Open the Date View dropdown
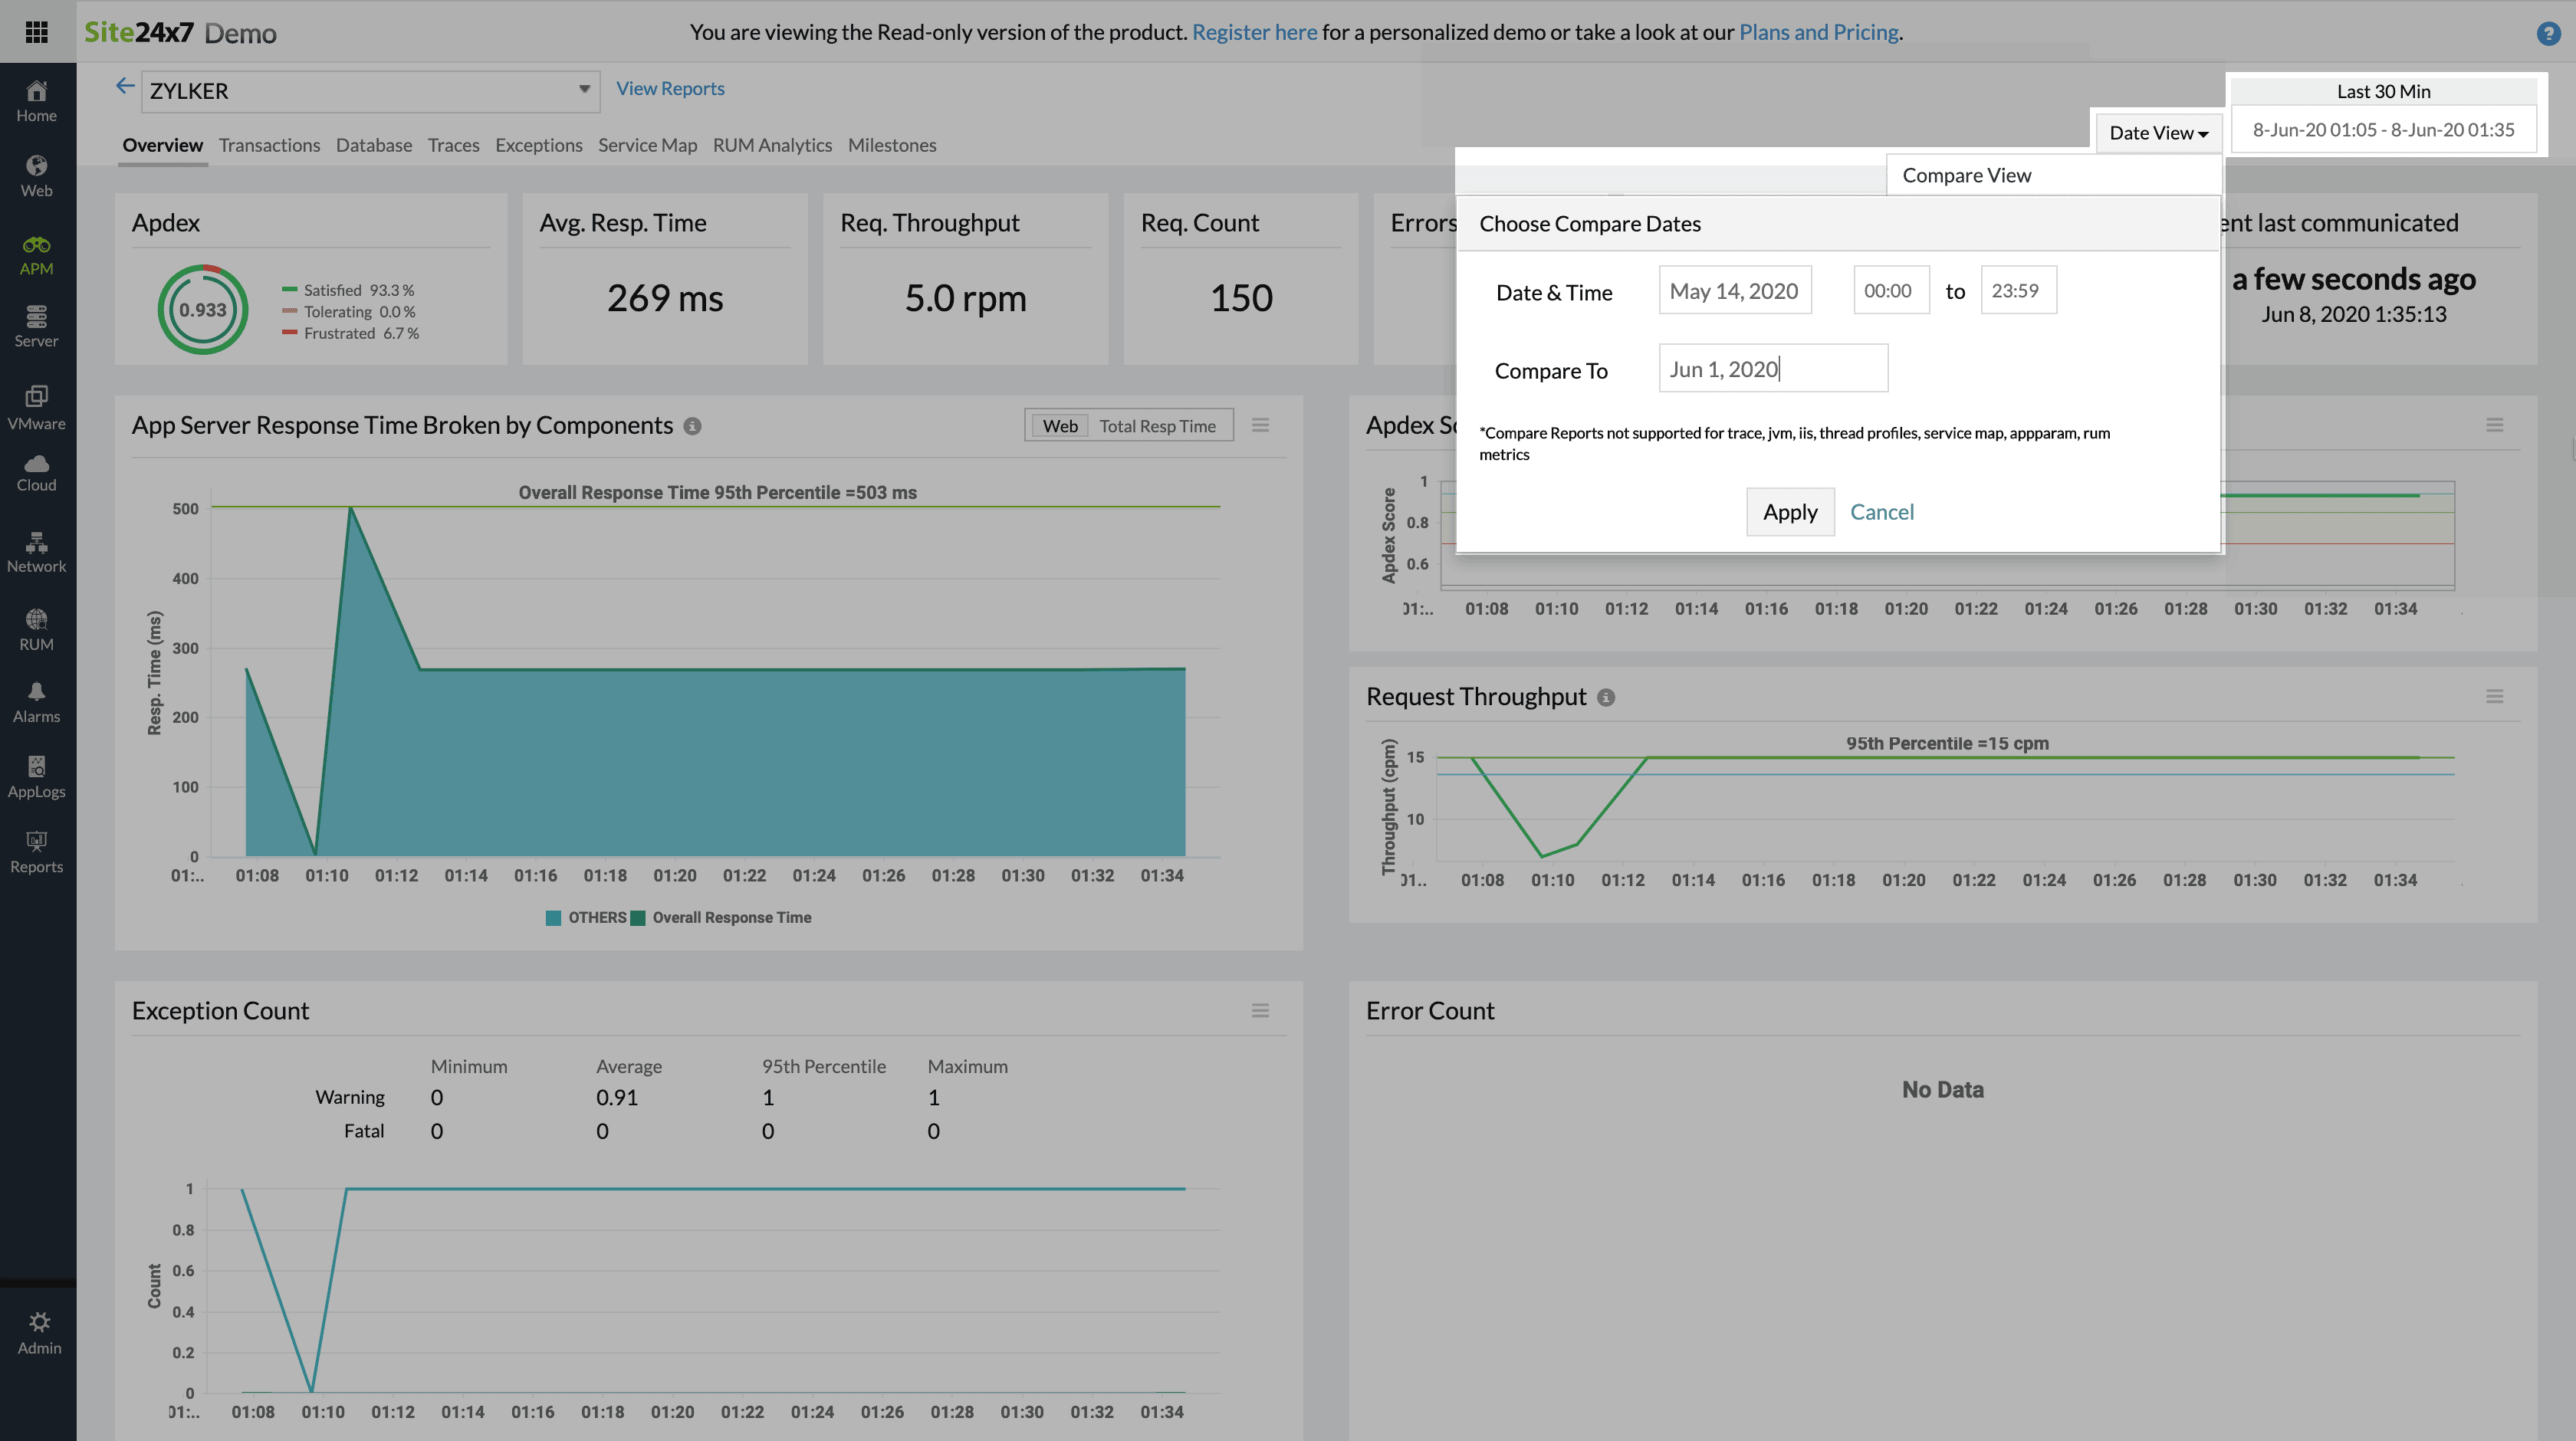The height and width of the screenshot is (1441, 2576). click(2157, 132)
